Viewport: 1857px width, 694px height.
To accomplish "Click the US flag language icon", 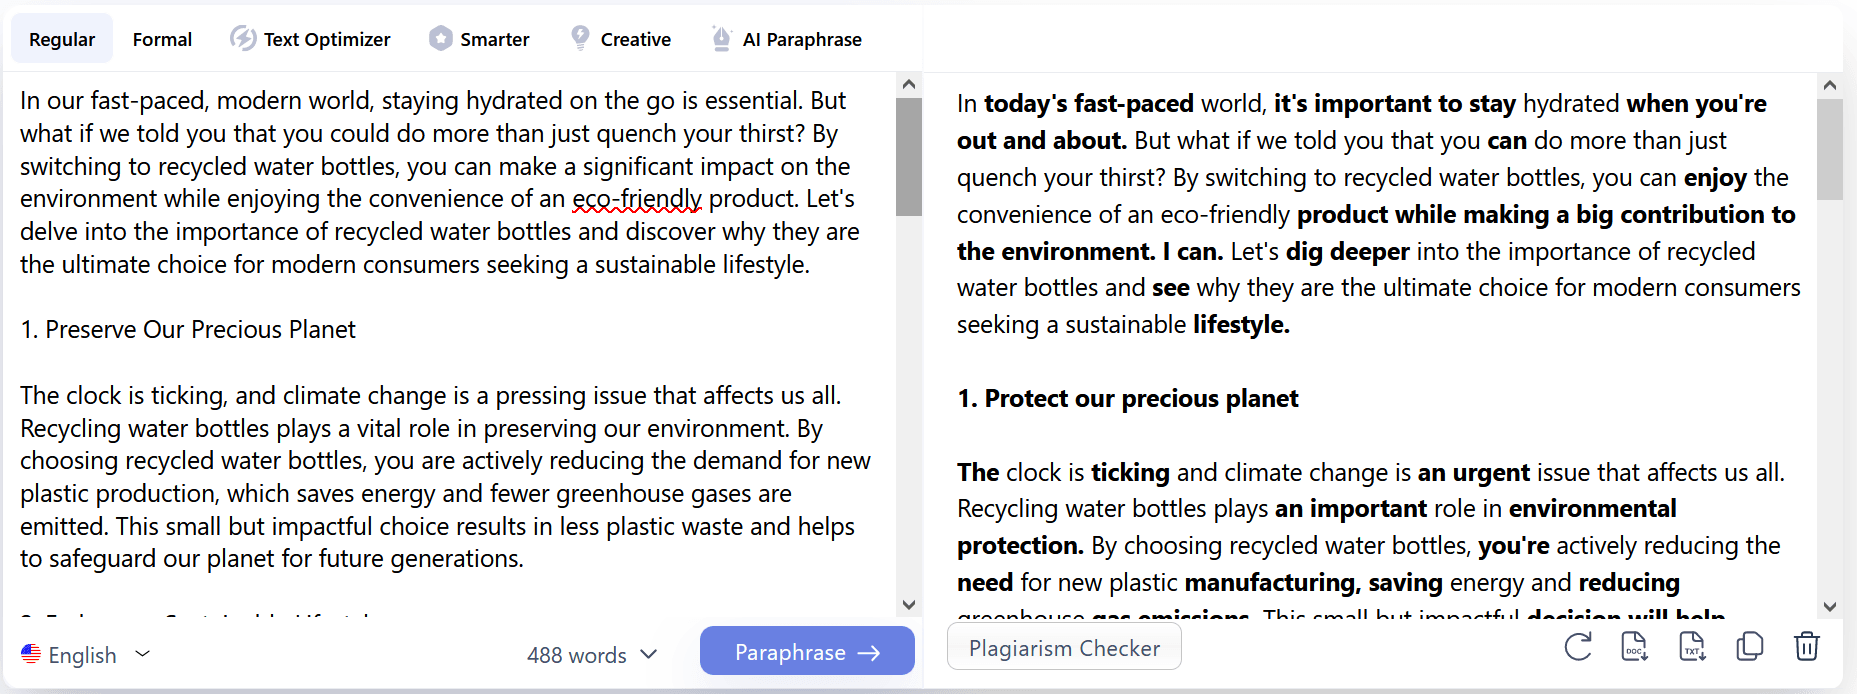I will click(31, 654).
